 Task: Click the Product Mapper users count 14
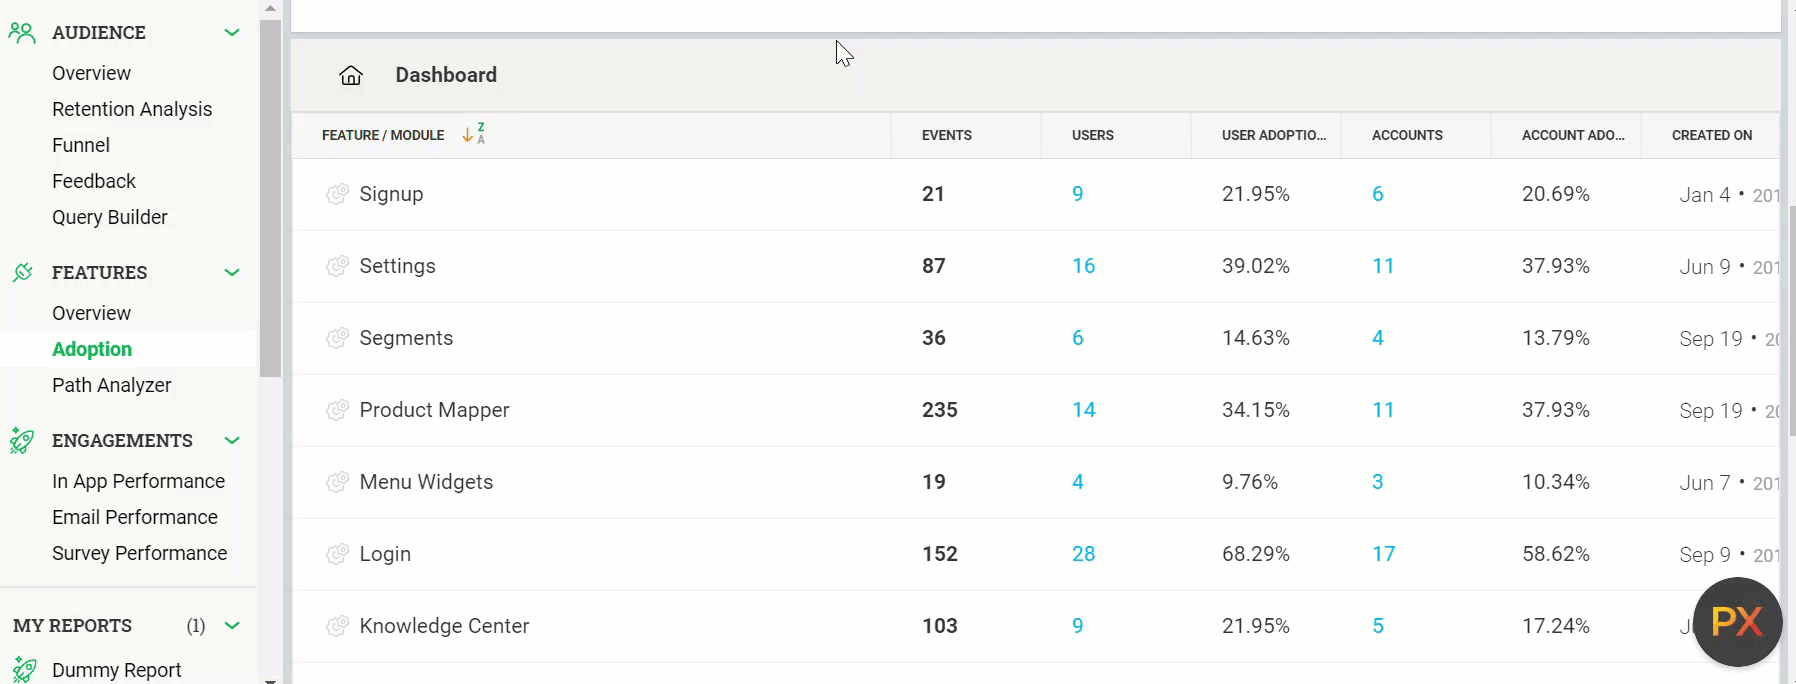(x=1084, y=410)
